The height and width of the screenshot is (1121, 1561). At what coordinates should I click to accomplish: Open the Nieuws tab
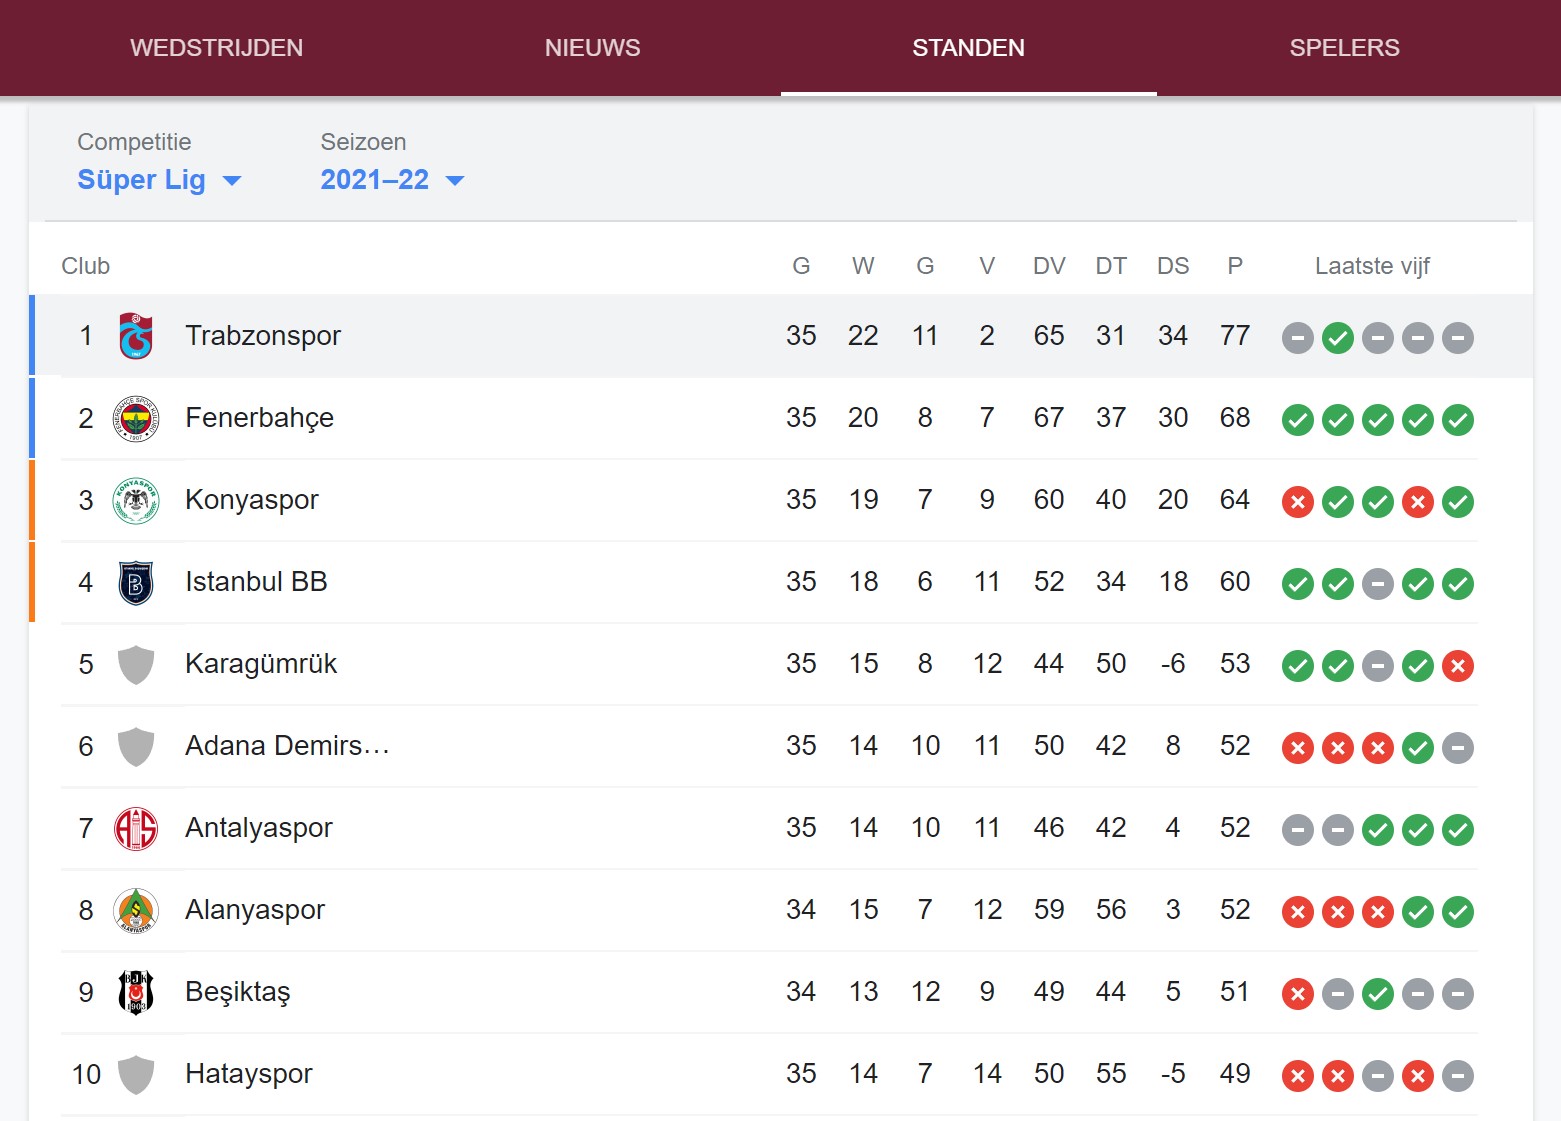click(x=593, y=48)
